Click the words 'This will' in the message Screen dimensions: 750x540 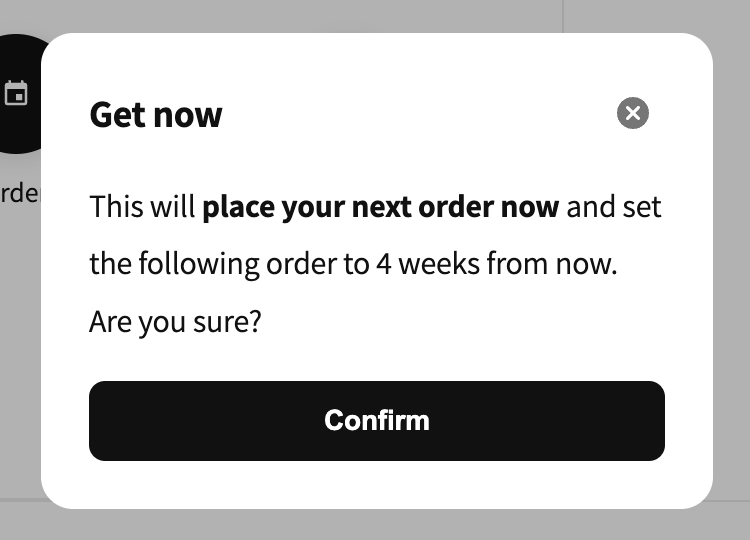click(x=142, y=207)
